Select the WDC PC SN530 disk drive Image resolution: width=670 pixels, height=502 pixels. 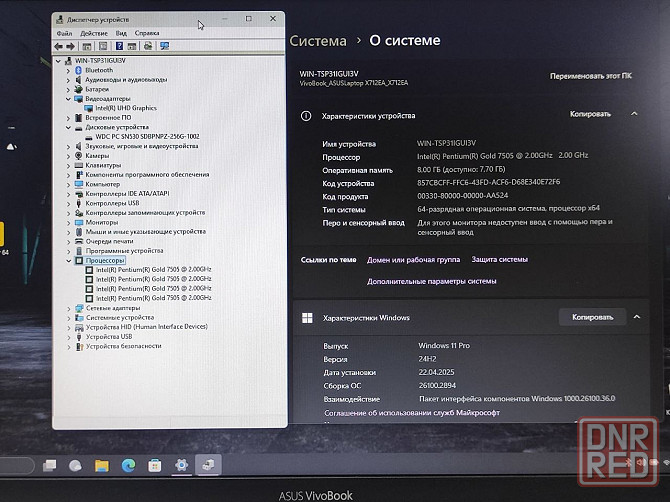(x=147, y=136)
